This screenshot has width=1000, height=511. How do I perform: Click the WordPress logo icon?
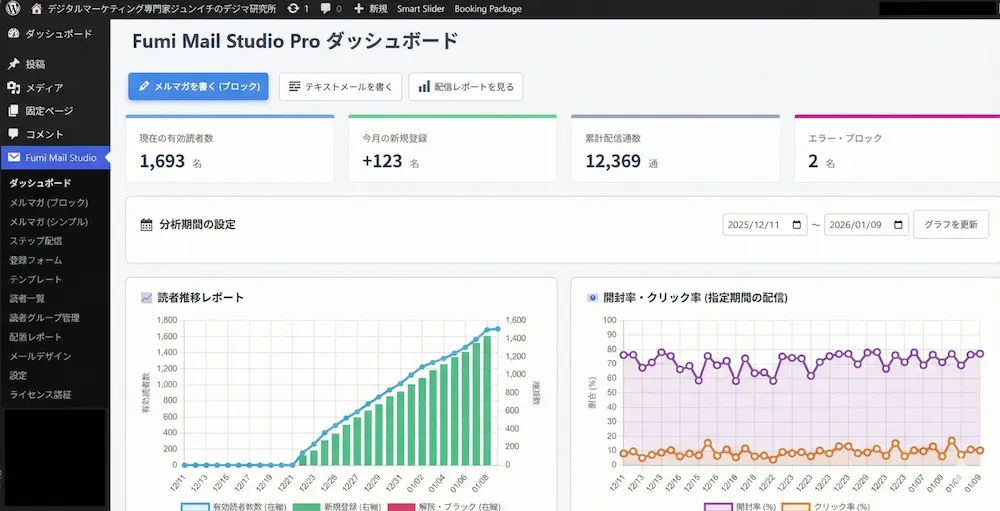point(12,8)
